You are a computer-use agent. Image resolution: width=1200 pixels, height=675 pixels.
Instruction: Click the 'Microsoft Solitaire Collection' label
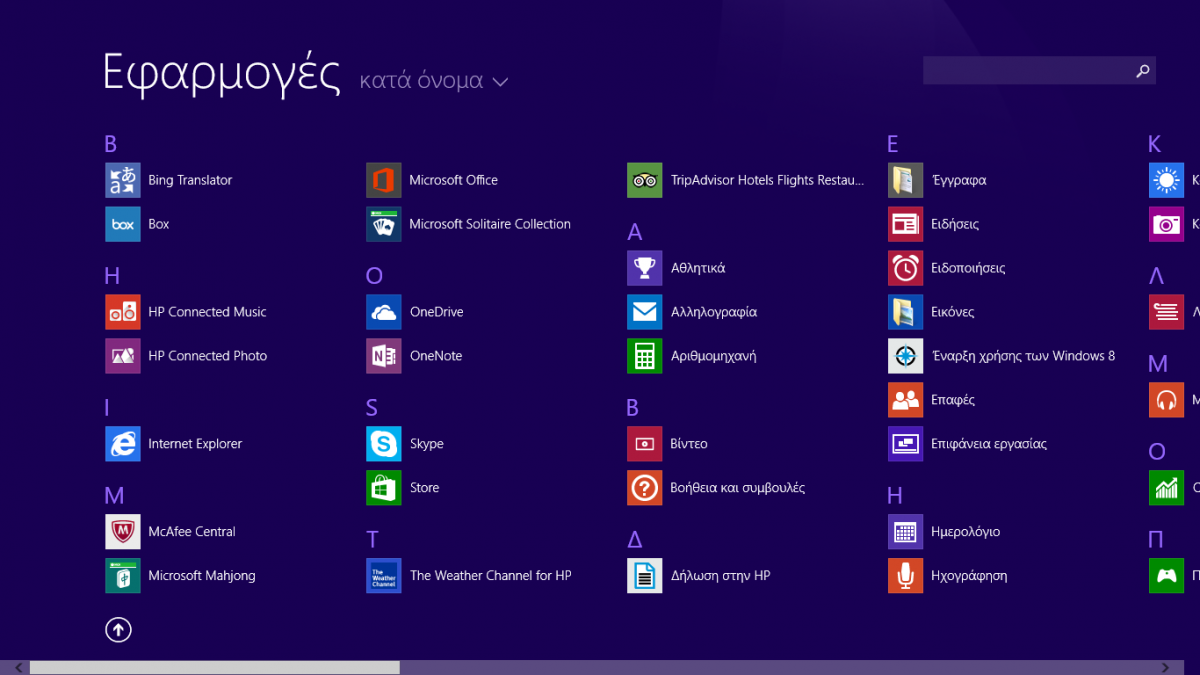tap(490, 224)
